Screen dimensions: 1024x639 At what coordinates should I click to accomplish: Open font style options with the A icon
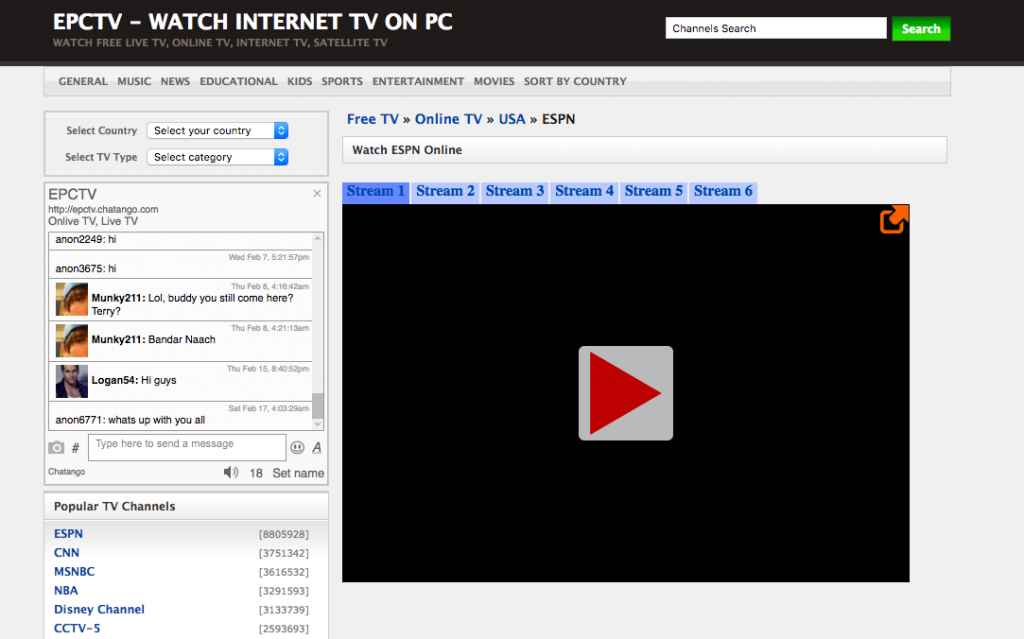pyautogui.click(x=315, y=447)
